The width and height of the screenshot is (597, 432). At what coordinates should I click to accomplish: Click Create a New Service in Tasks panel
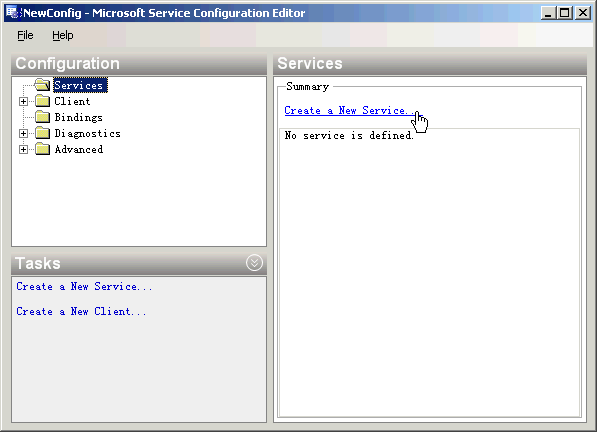[84, 286]
